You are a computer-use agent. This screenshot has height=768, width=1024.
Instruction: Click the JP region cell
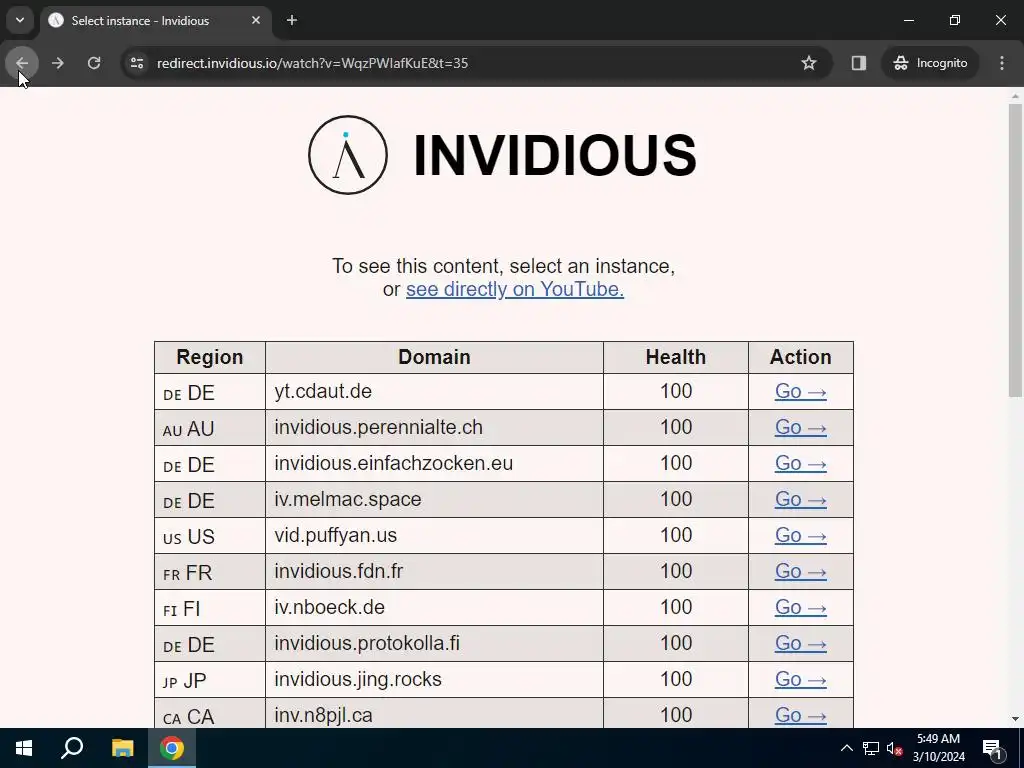210,680
